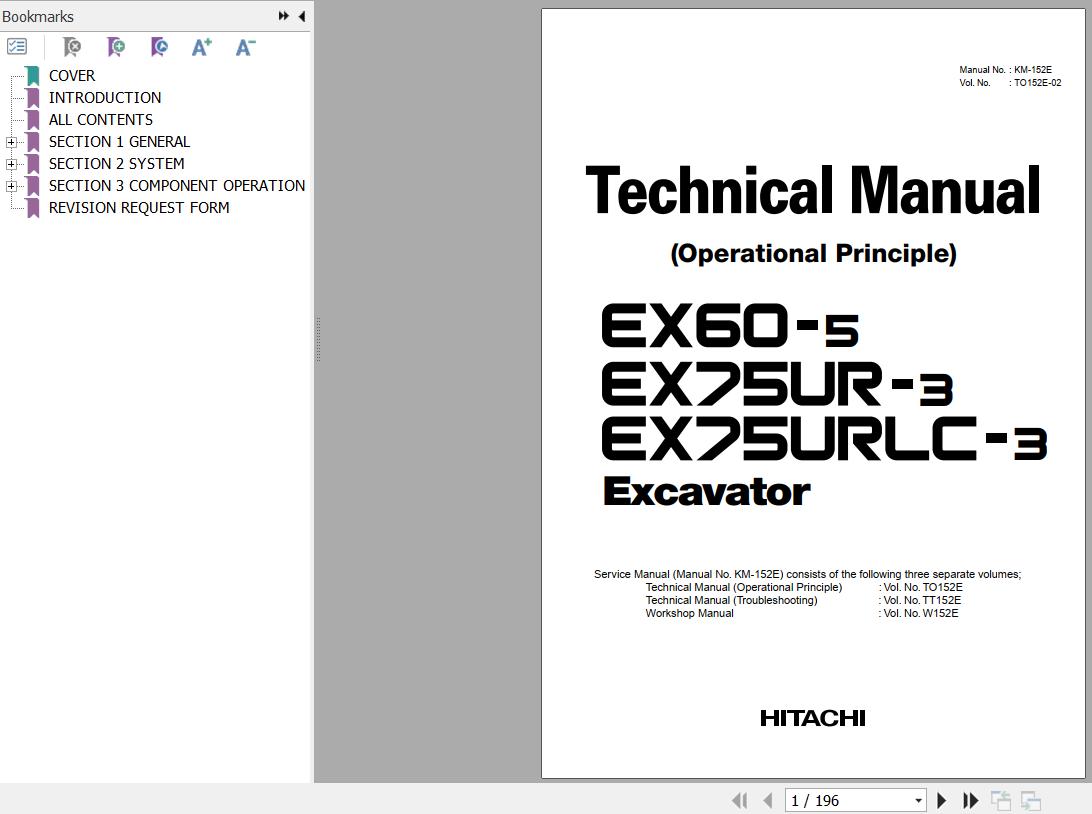Click the EX75UR-3 model name
The image size is (1092, 814).
tap(777, 383)
